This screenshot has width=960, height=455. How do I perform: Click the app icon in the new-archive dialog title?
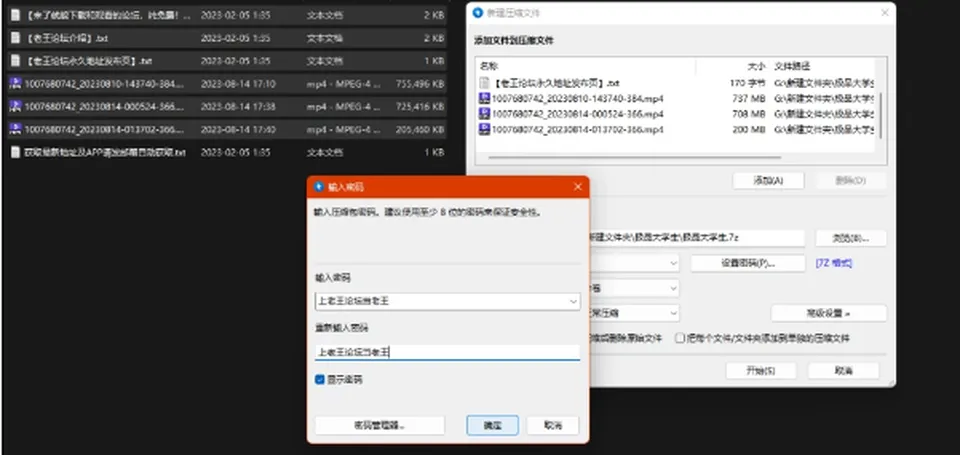(478, 13)
